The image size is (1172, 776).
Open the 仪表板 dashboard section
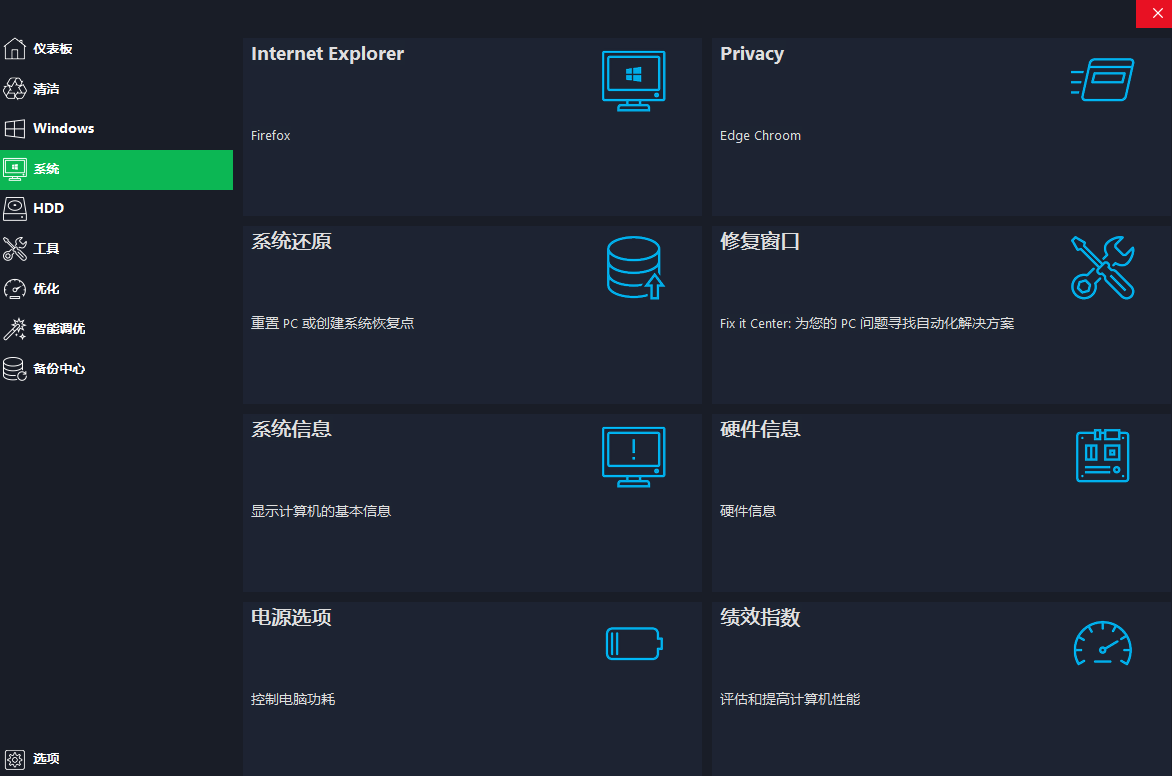pyautogui.click(x=52, y=49)
